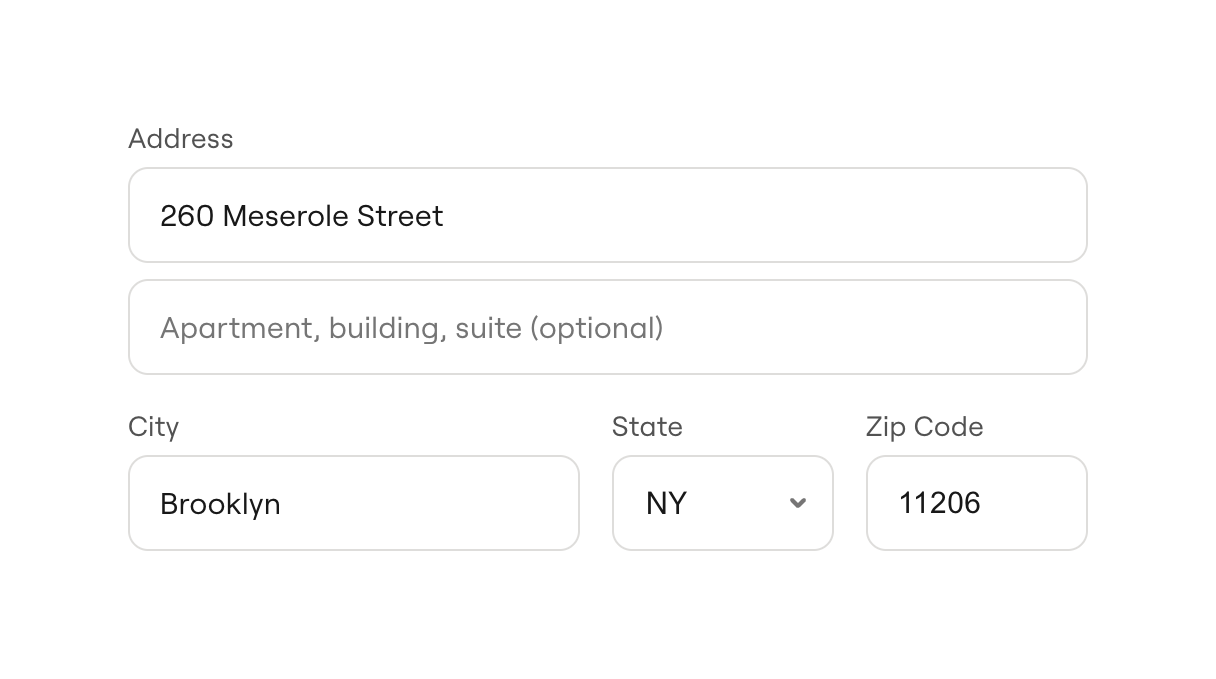The height and width of the screenshot is (679, 1216).
Task: Click empty space after 11206 in Zip field
Action: 1040,503
